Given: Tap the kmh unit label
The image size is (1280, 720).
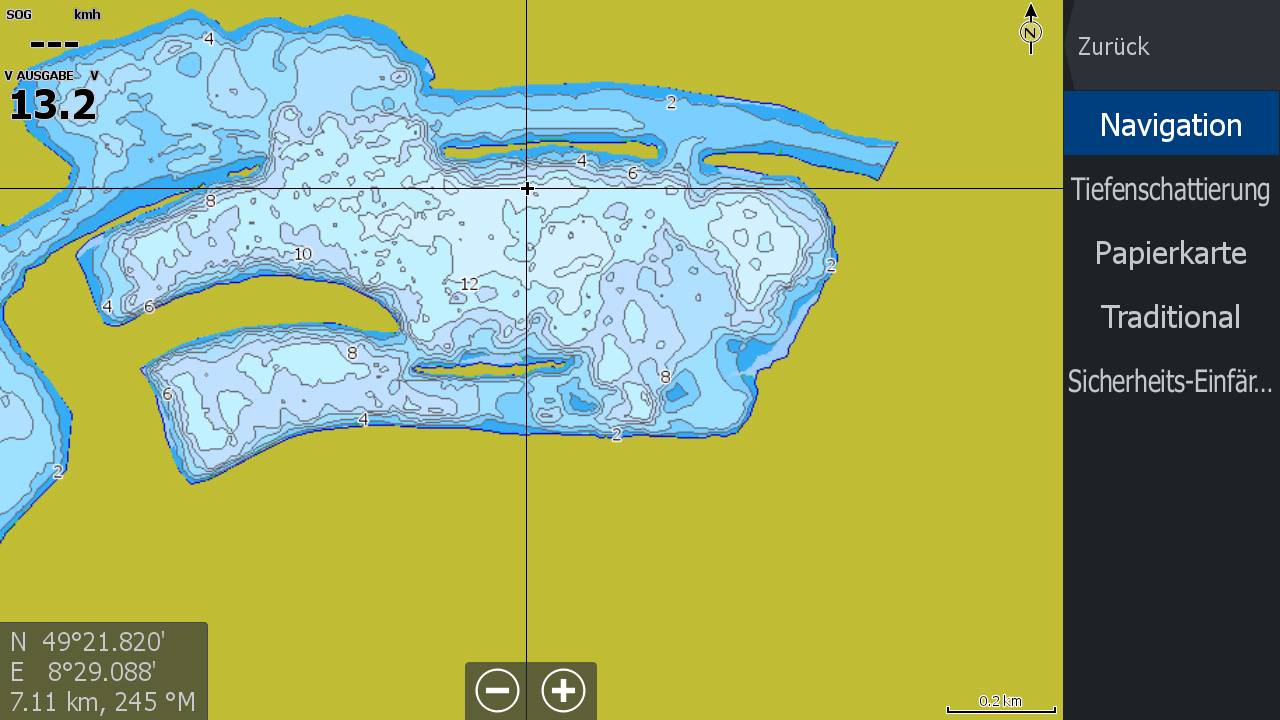Looking at the screenshot, I should coord(87,15).
